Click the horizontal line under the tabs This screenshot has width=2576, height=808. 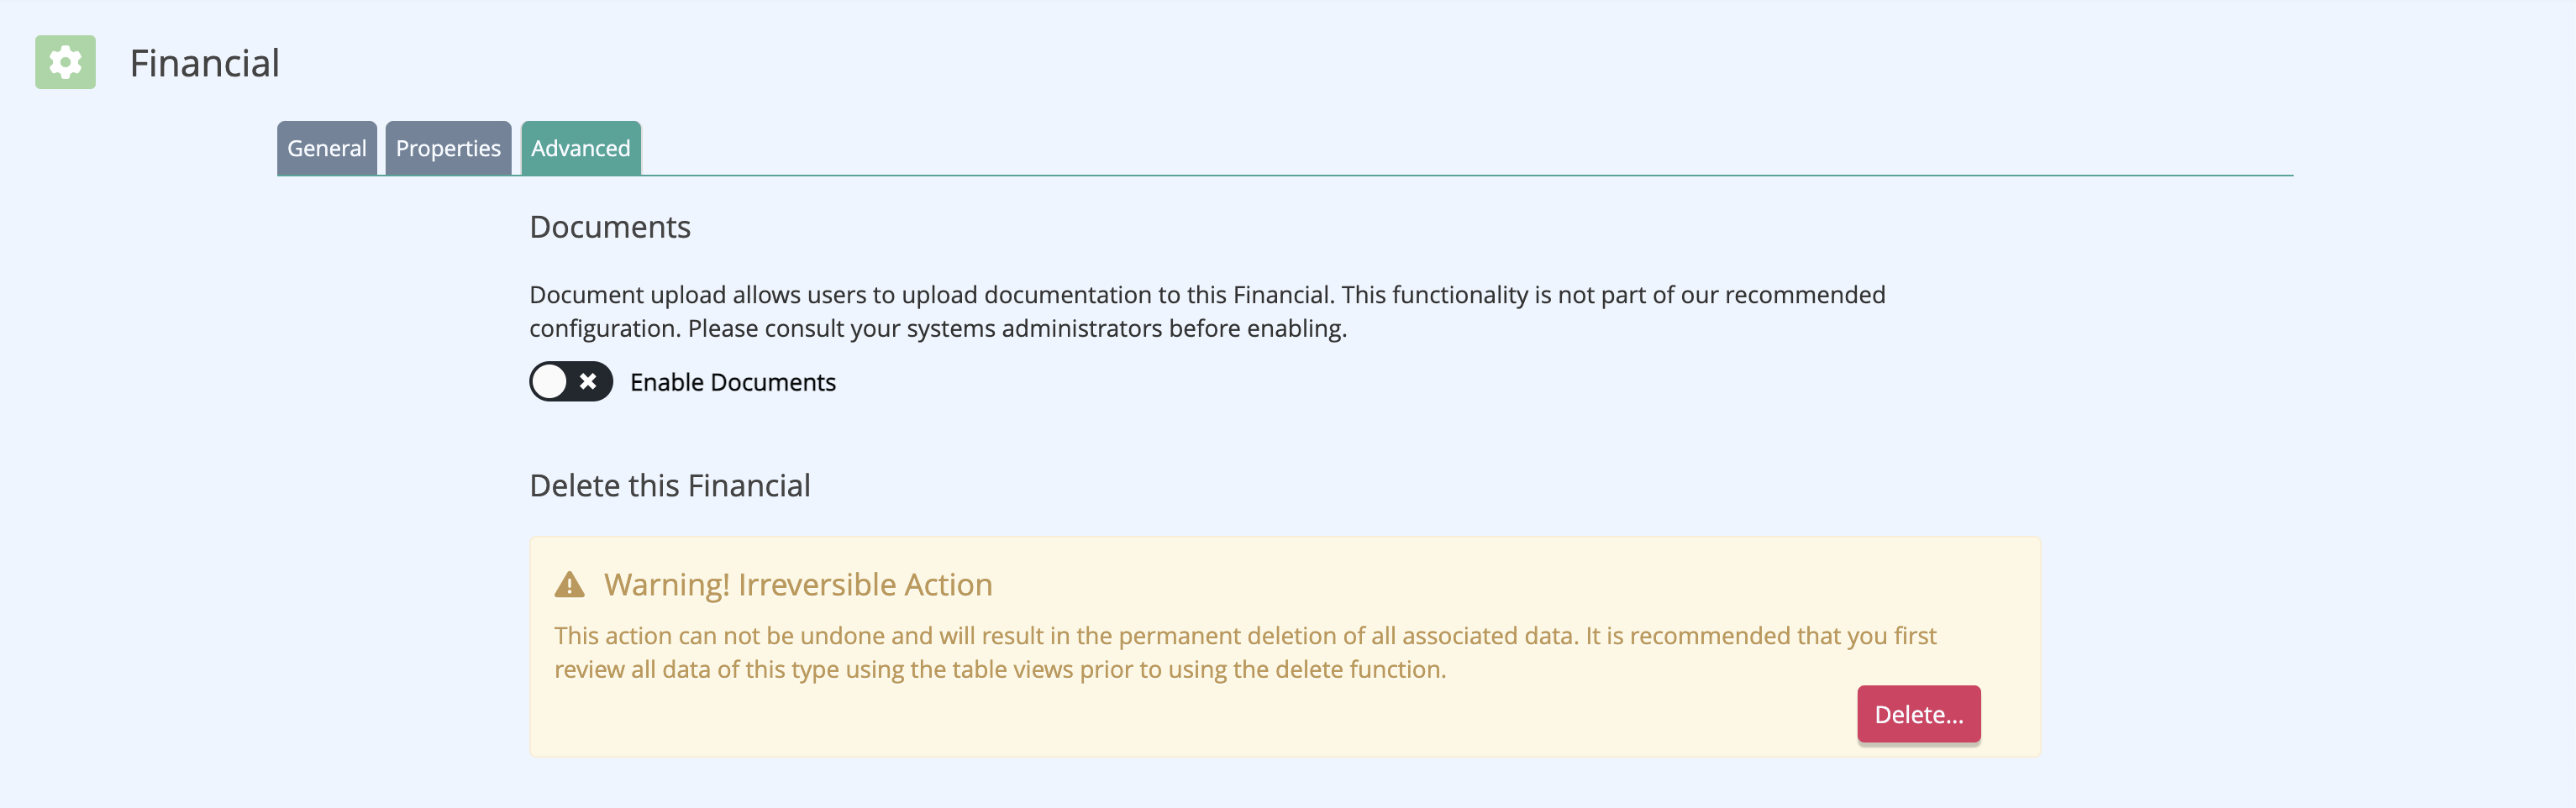[x=1285, y=176]
